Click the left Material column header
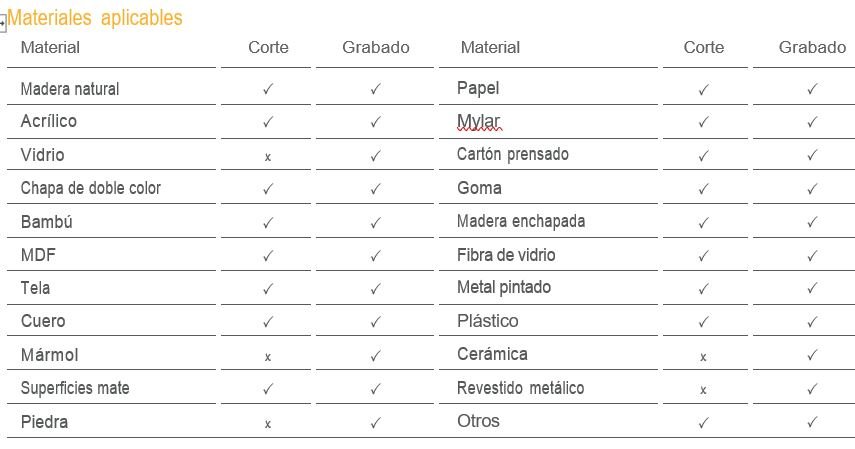 50,47
